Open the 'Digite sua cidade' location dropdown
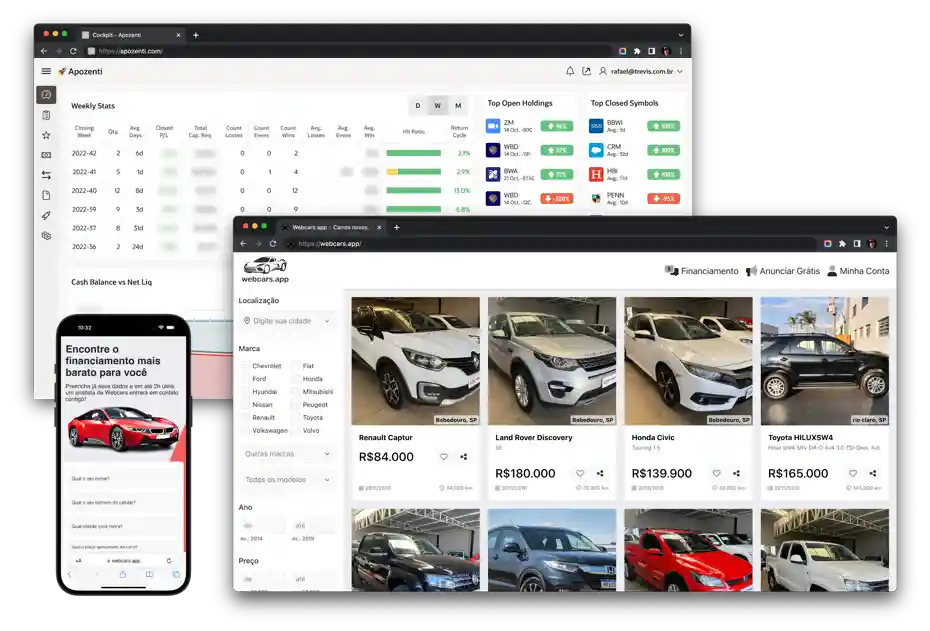This screenshot has width=930, height=631. (x=287, y=321)
